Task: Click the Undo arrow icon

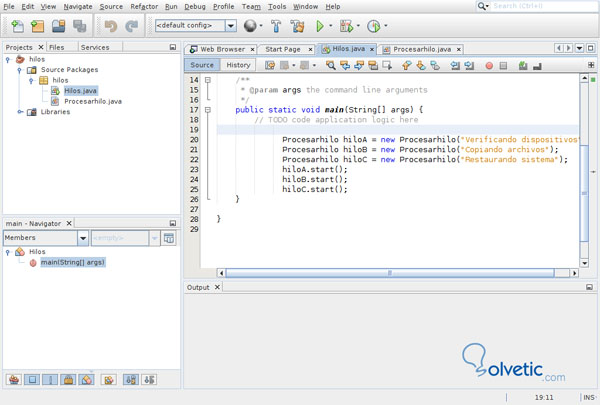Action: point(111,26)
